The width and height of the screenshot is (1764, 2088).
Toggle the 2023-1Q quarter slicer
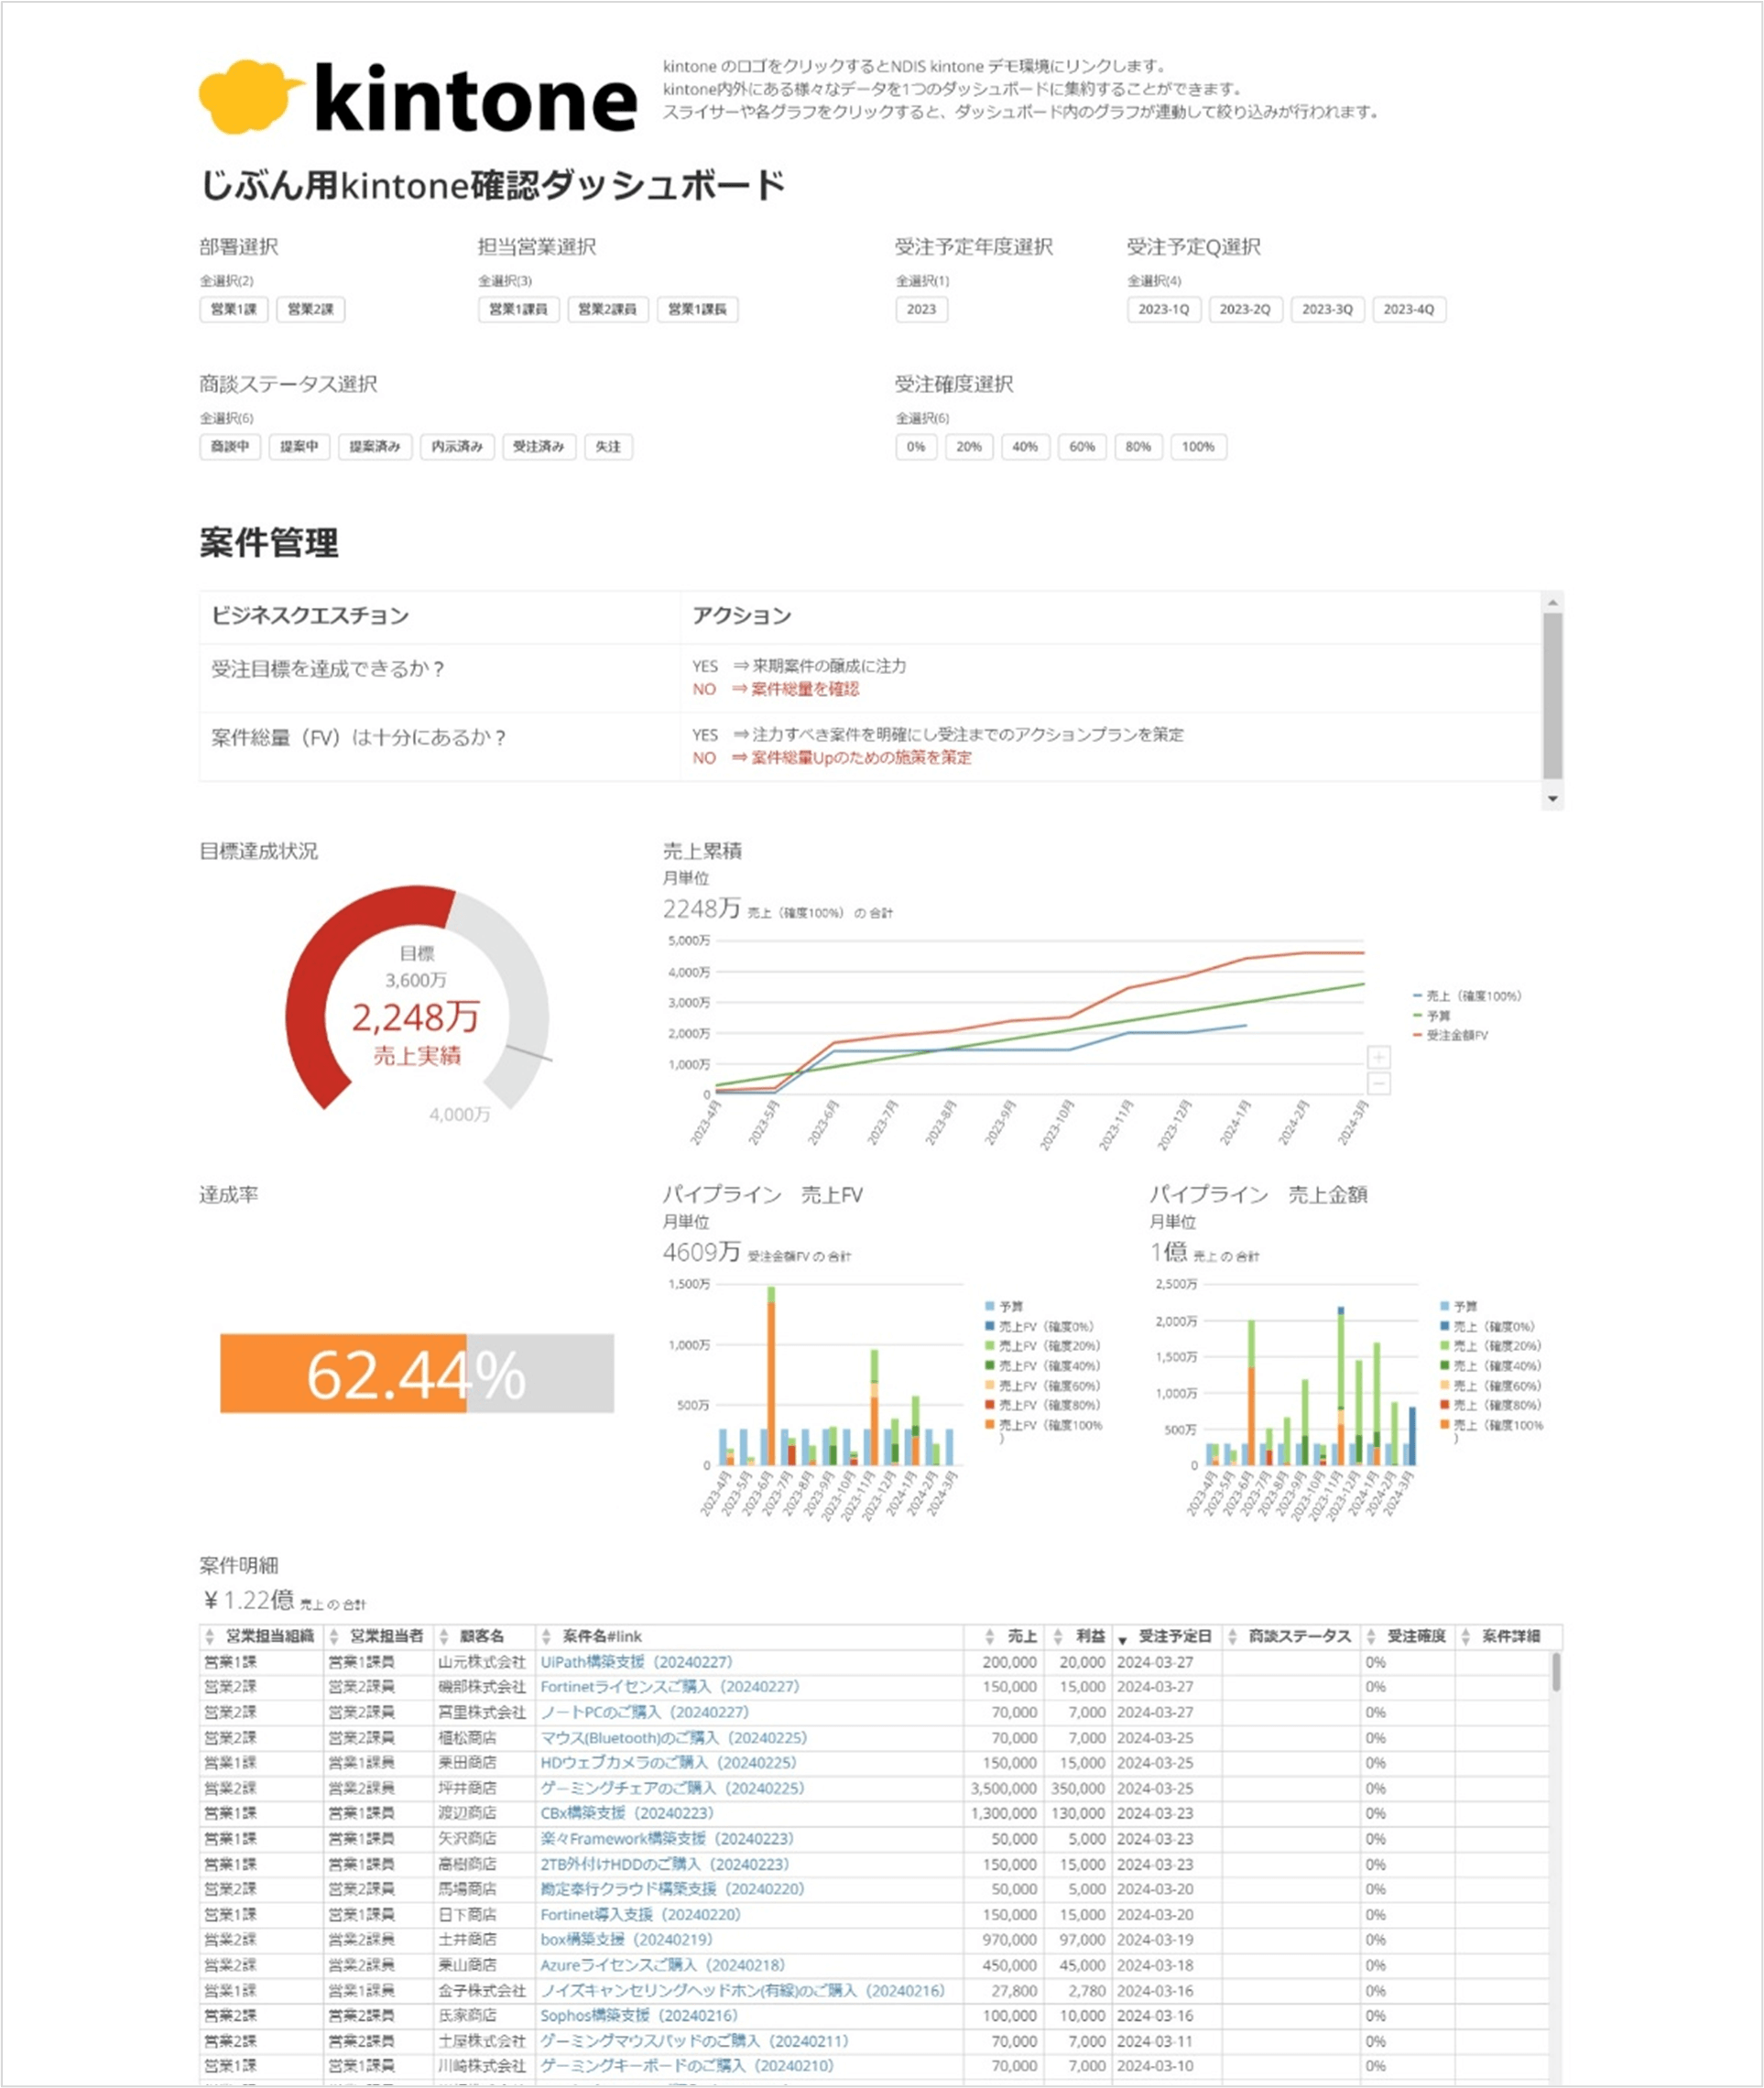(1163, 309)
